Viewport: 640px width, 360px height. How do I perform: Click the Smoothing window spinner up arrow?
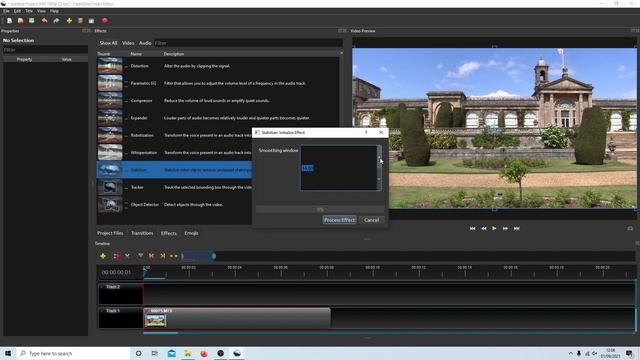click(x=379, y=157)
